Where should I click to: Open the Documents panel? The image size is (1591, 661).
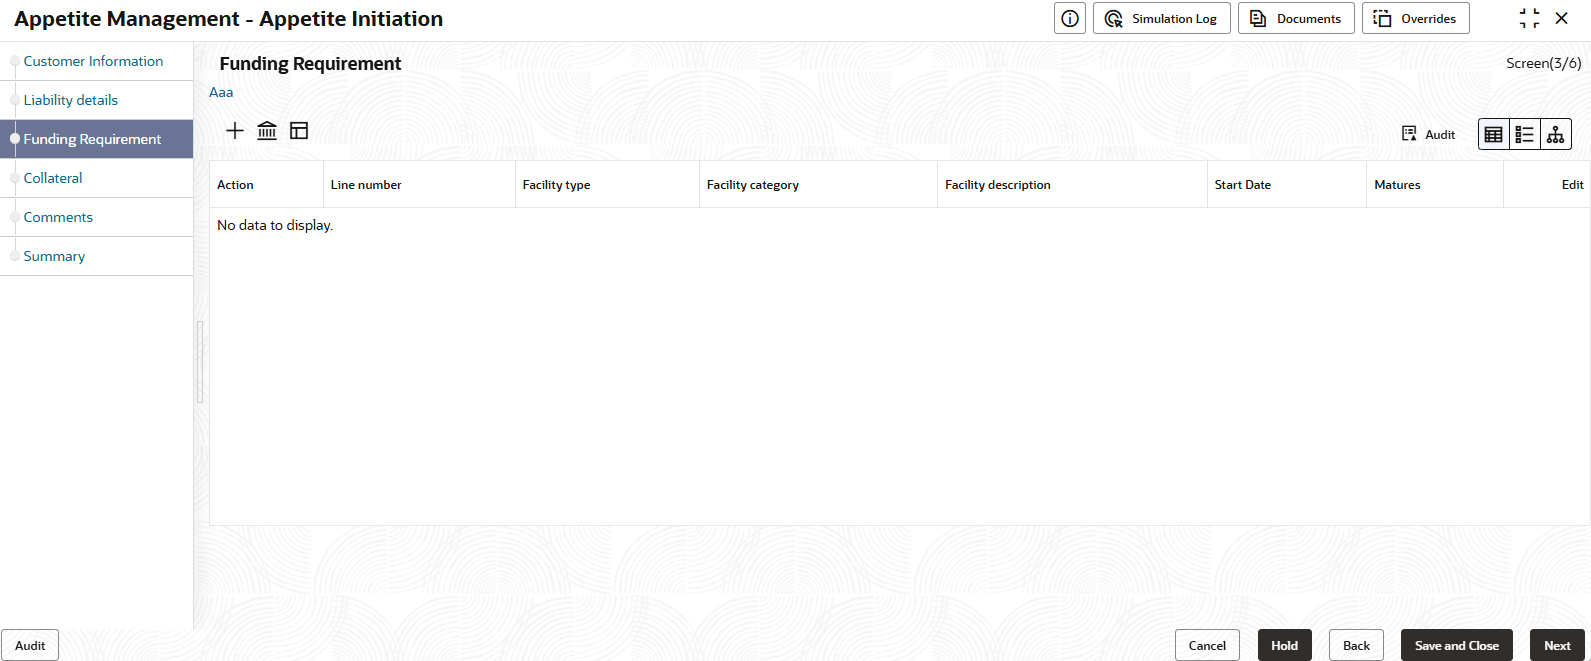click(1296, 18)
